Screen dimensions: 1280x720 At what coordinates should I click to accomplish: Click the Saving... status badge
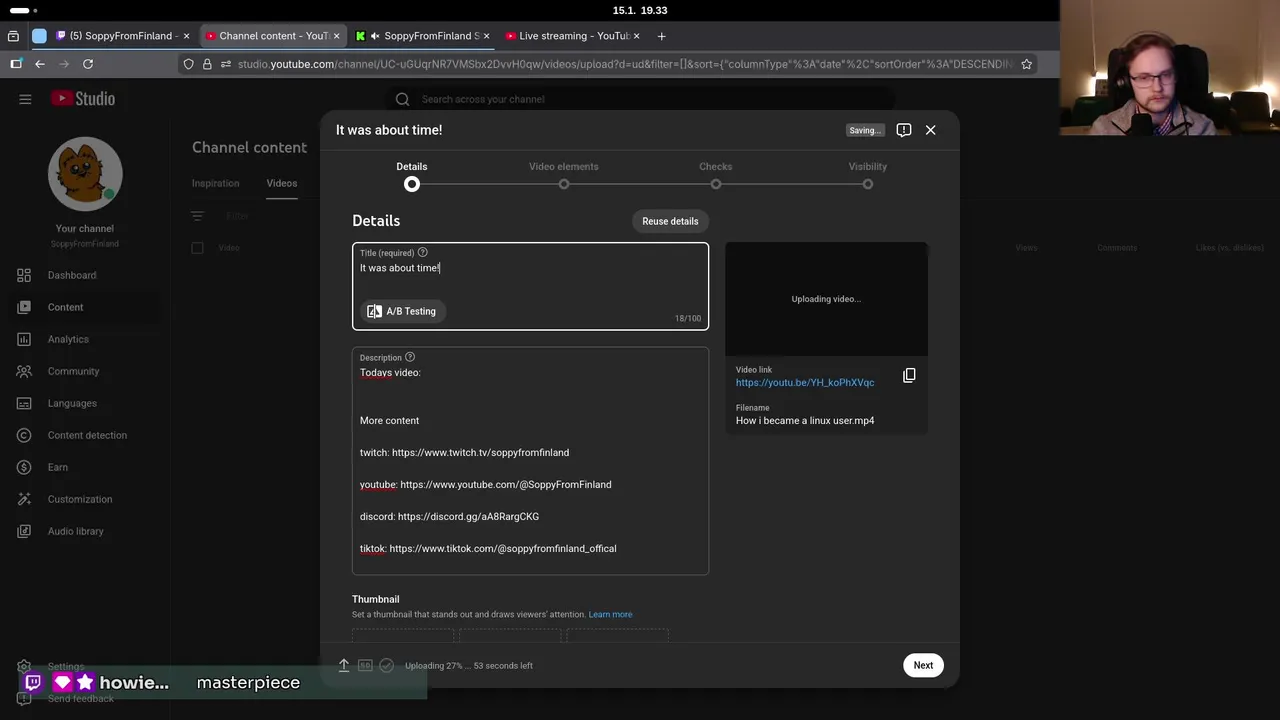click(x=865, y=130)
